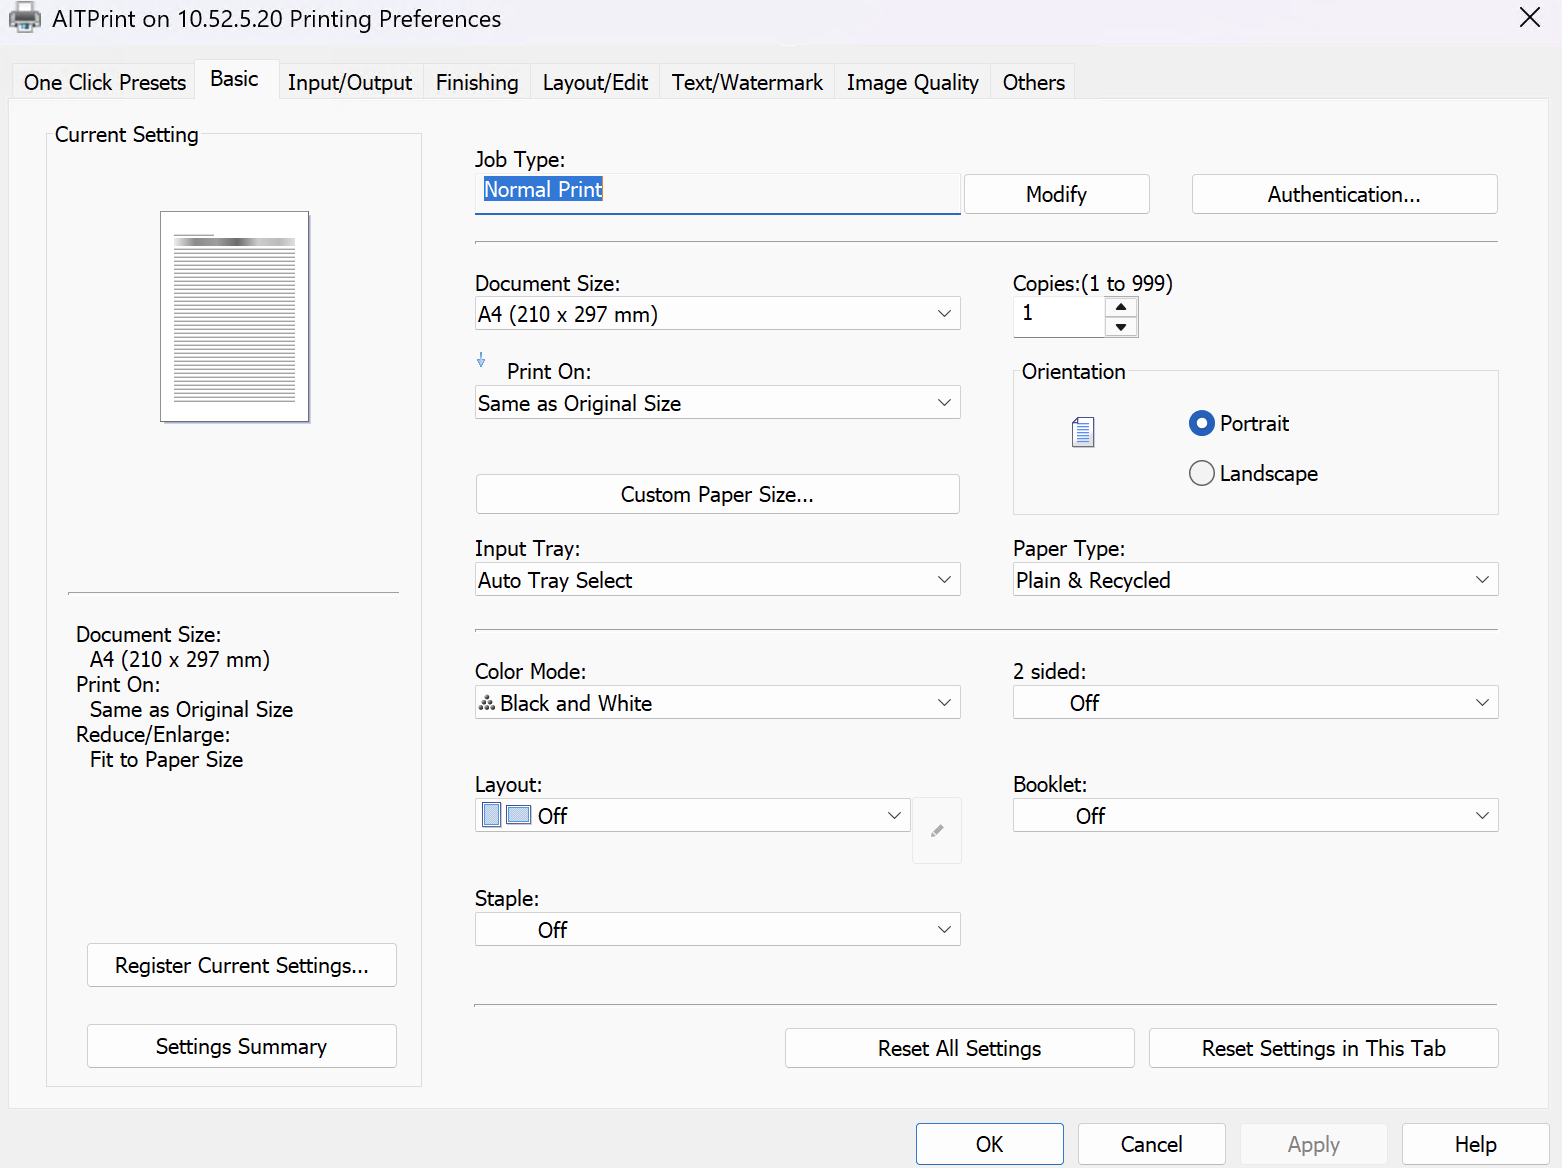Close the Printing Preferences window
The image size is (1562, 1168).
click(1529, 18)
